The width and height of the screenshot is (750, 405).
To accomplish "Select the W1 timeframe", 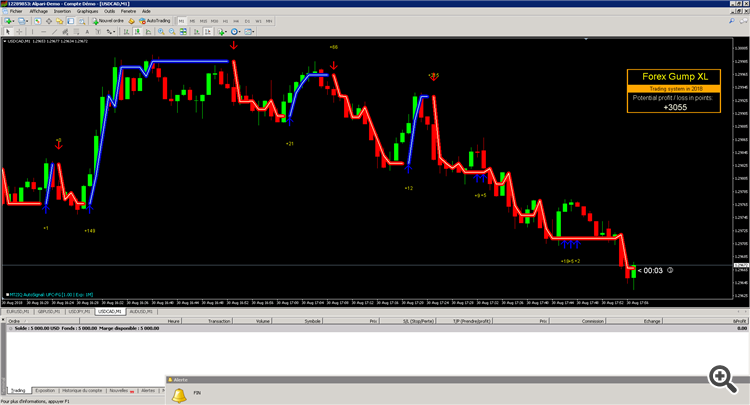I will pyautogui.click(x=258, y=21).
